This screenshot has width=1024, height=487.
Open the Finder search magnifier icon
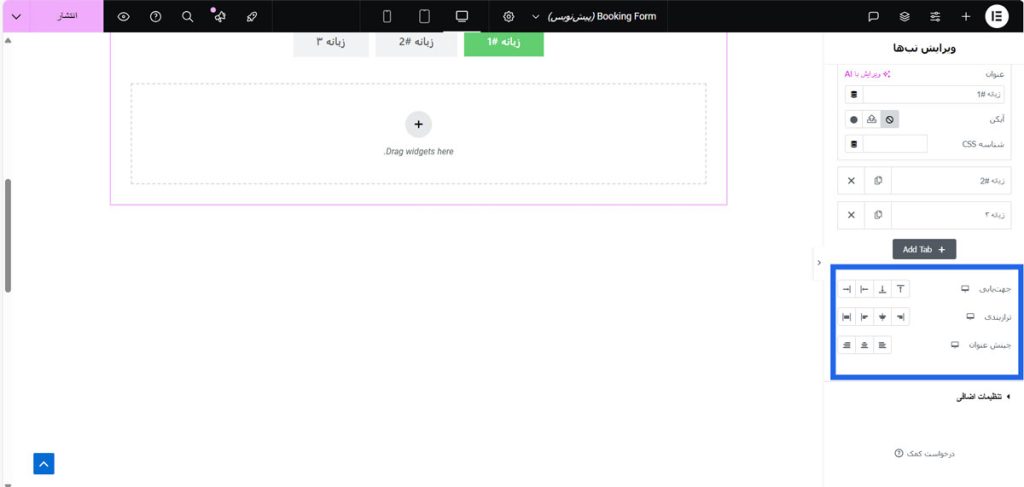187,16
